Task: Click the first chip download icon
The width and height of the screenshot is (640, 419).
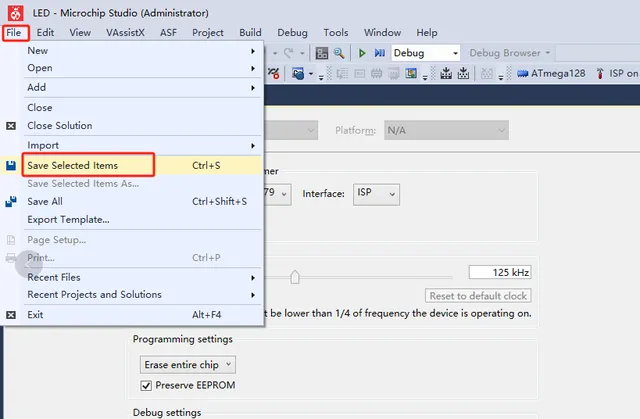Action: tap(446, 73)
